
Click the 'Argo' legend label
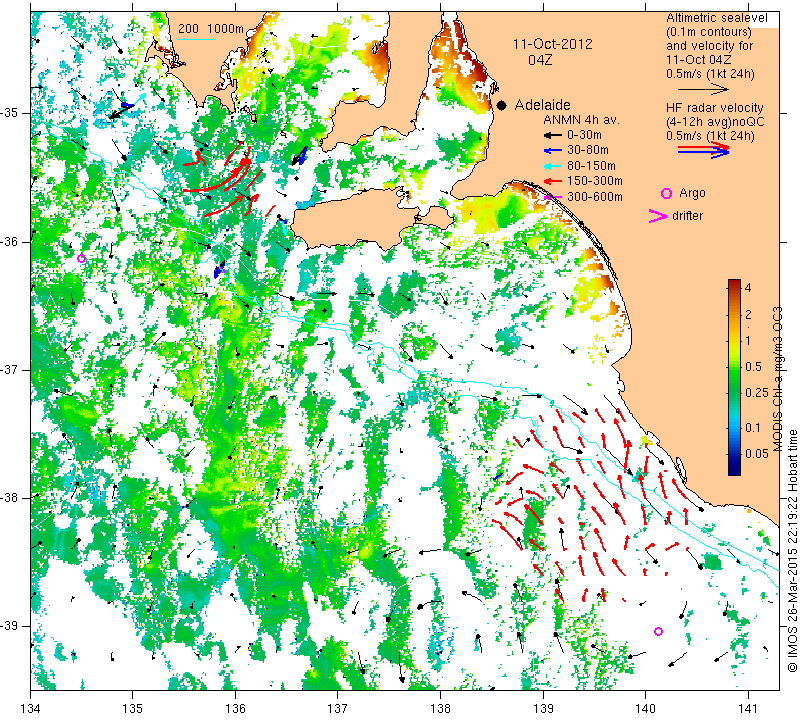tap(692, 193)
